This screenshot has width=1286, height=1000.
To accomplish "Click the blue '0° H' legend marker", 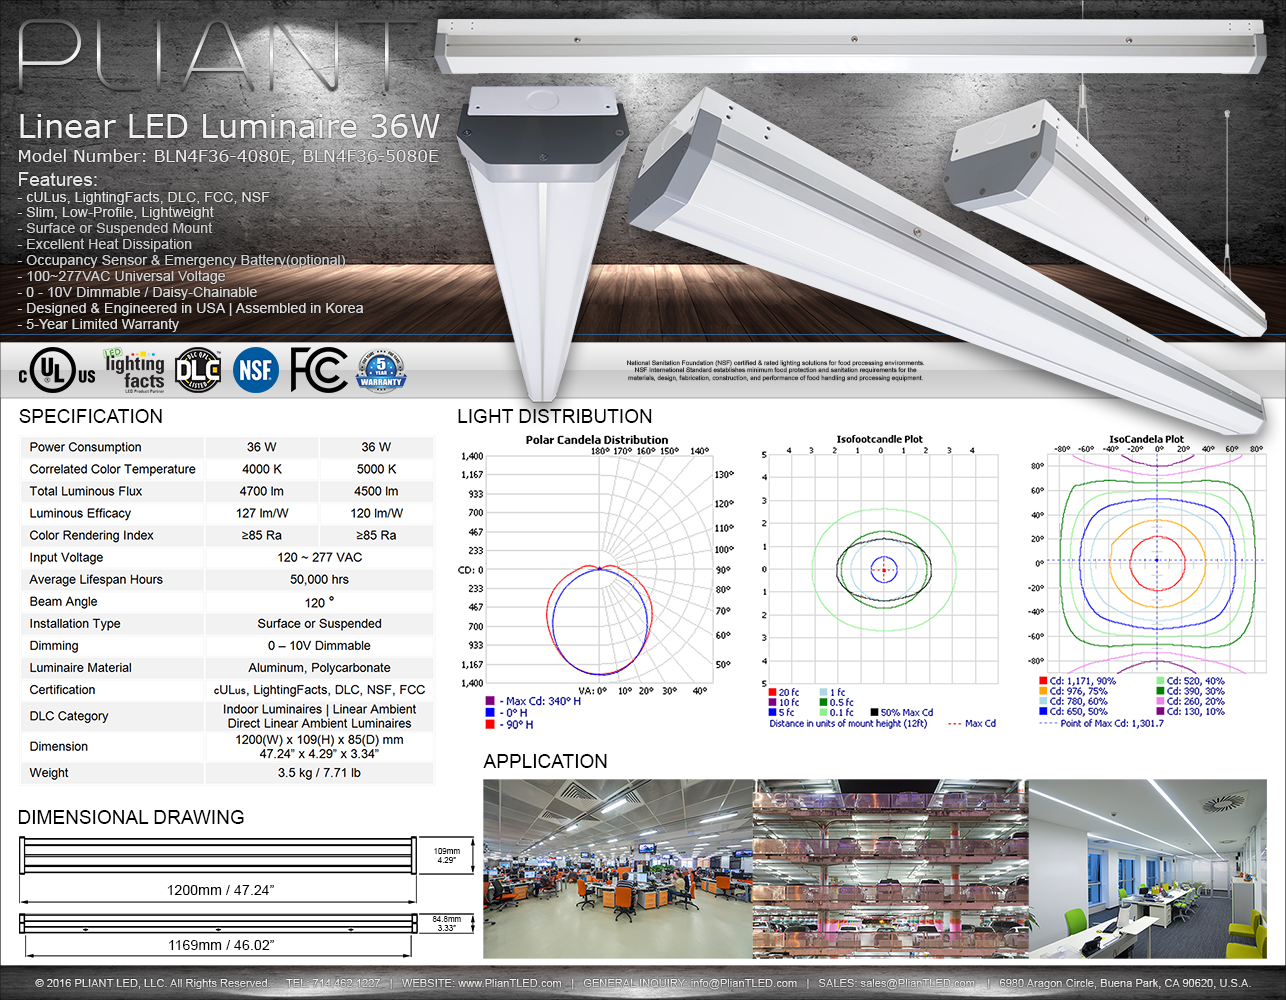I will tap(490, 713).
